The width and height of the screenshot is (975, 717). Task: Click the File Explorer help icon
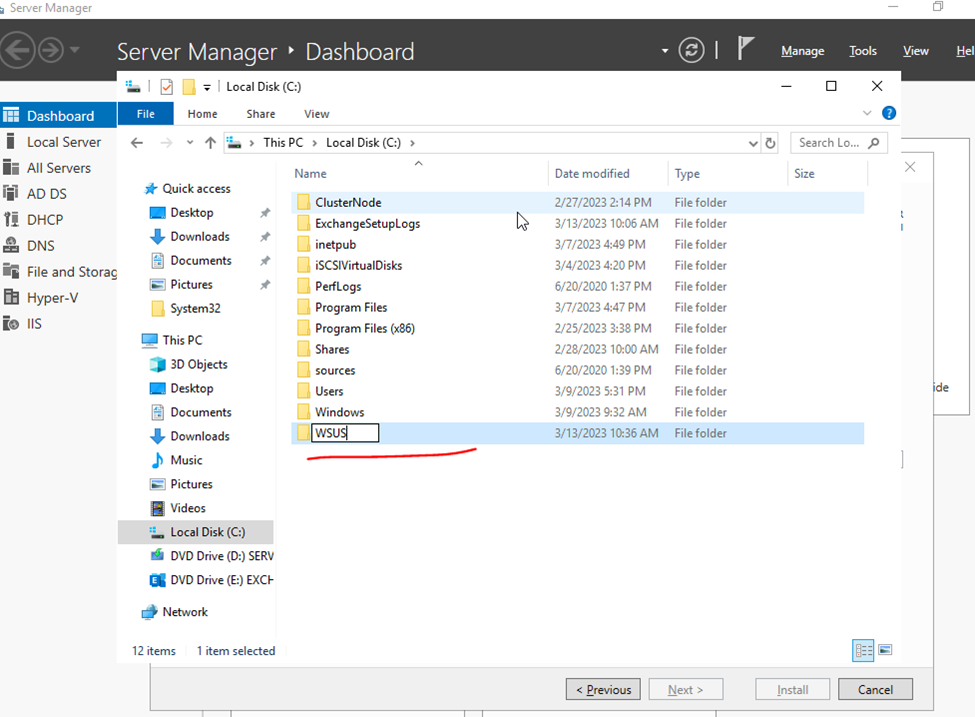(x=888, y=114)
